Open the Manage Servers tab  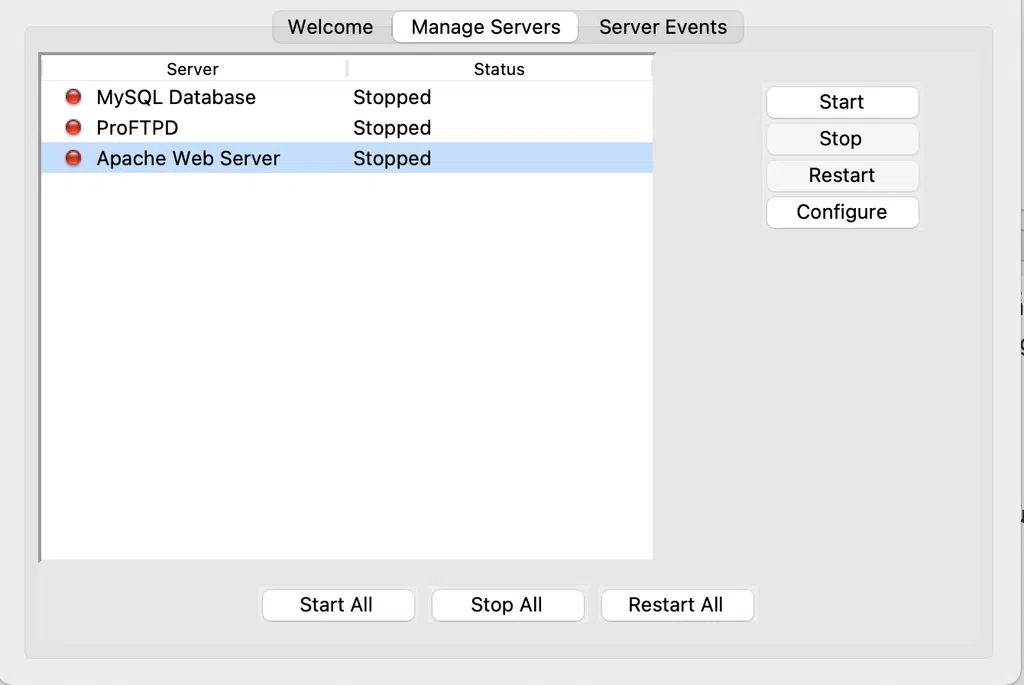point(485,27)
